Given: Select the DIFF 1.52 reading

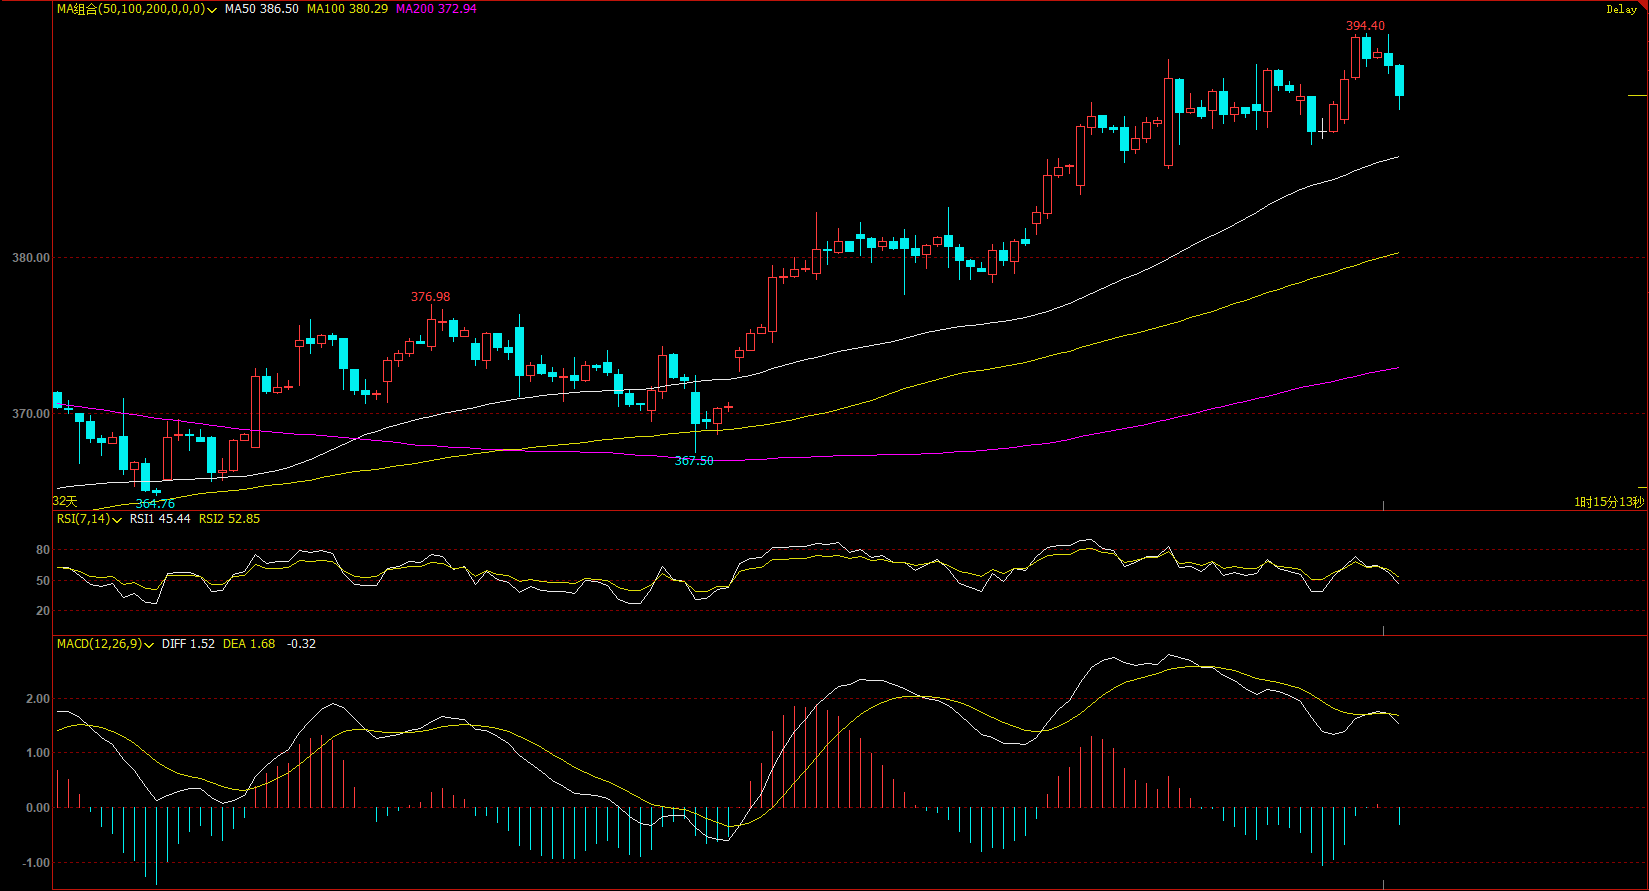Looking at the screenshot, I should pos(188,644).
